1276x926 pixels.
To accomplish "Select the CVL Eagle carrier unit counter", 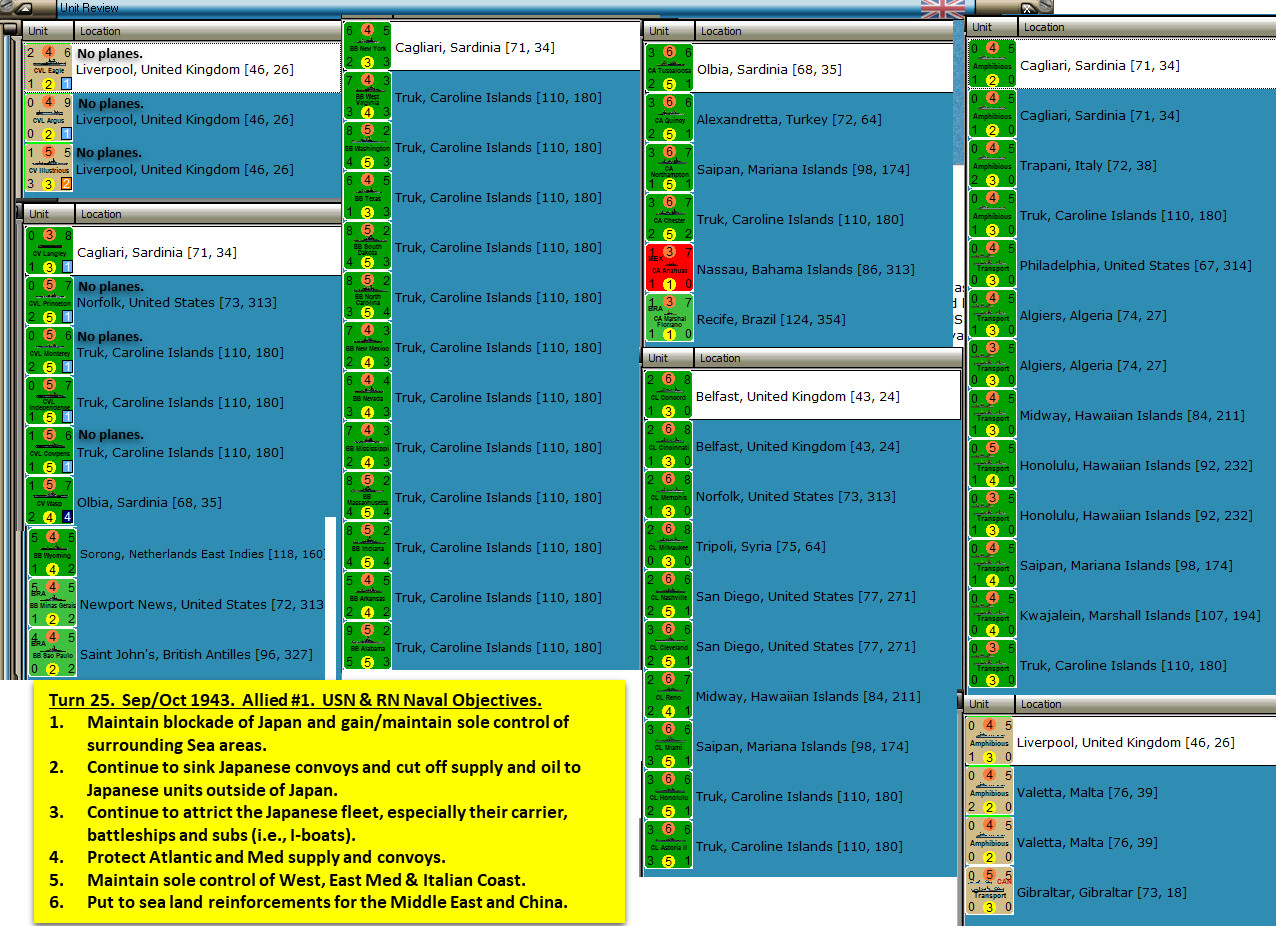I will coord(49,67).
